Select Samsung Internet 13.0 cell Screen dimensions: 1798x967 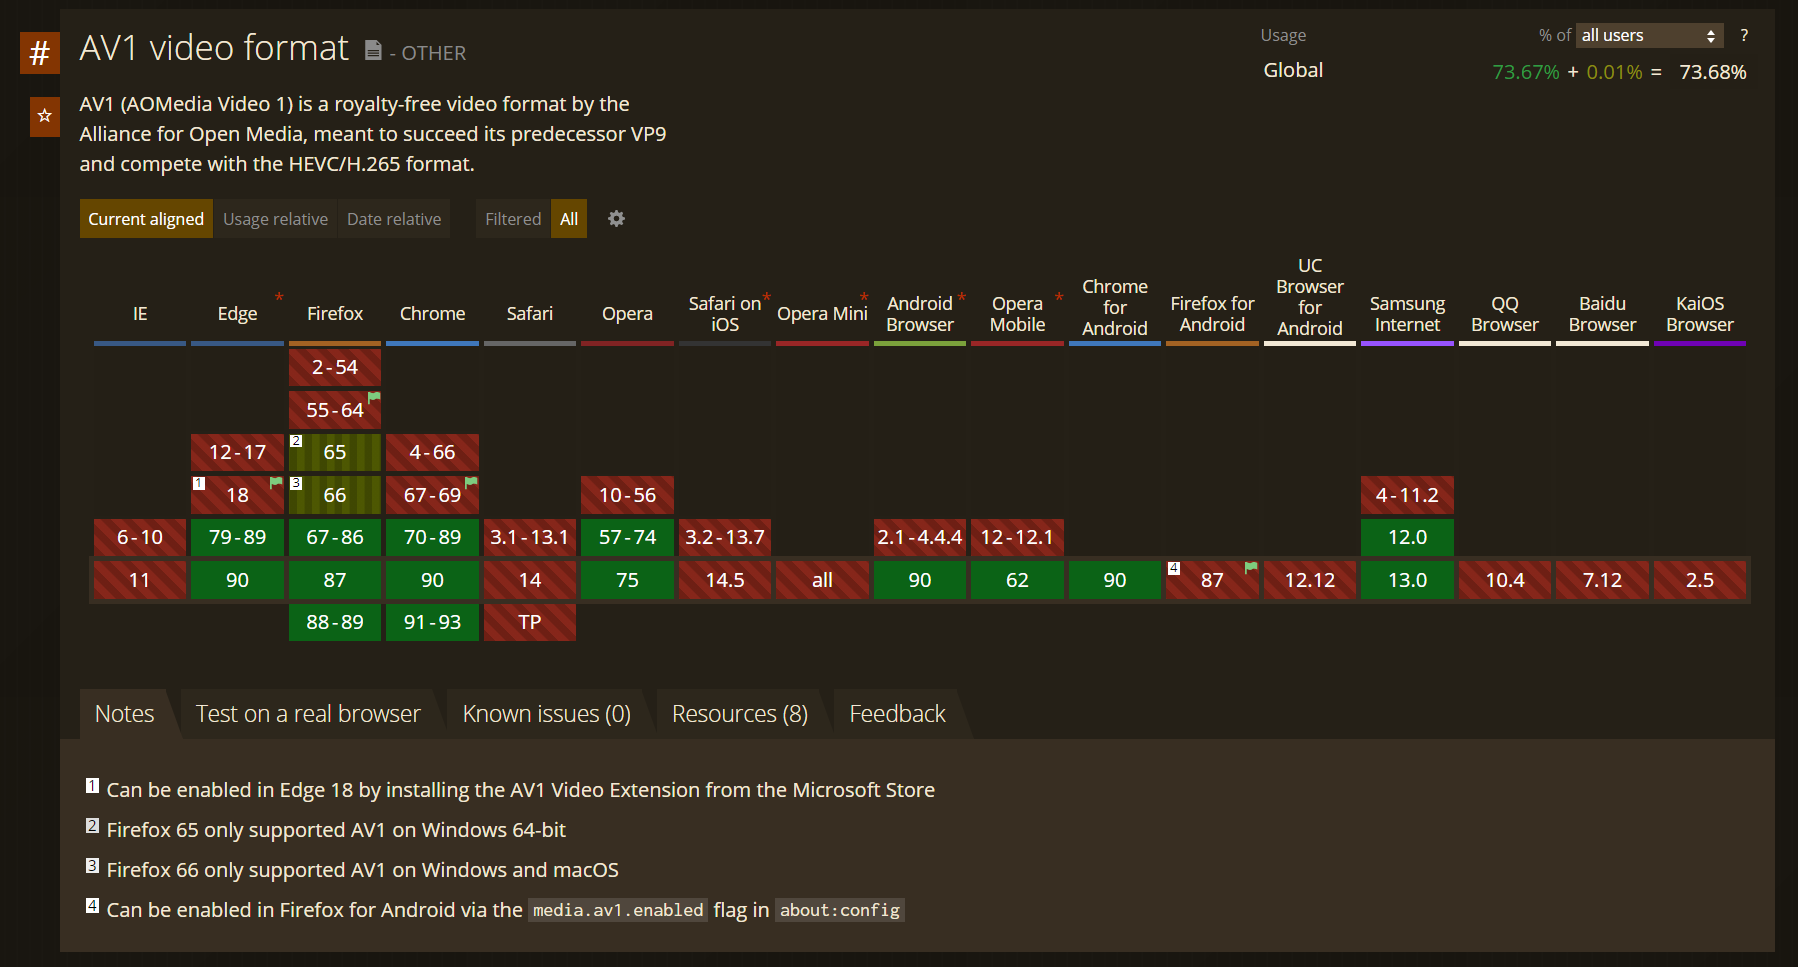pyautogui.click(x=1407, y=580)
